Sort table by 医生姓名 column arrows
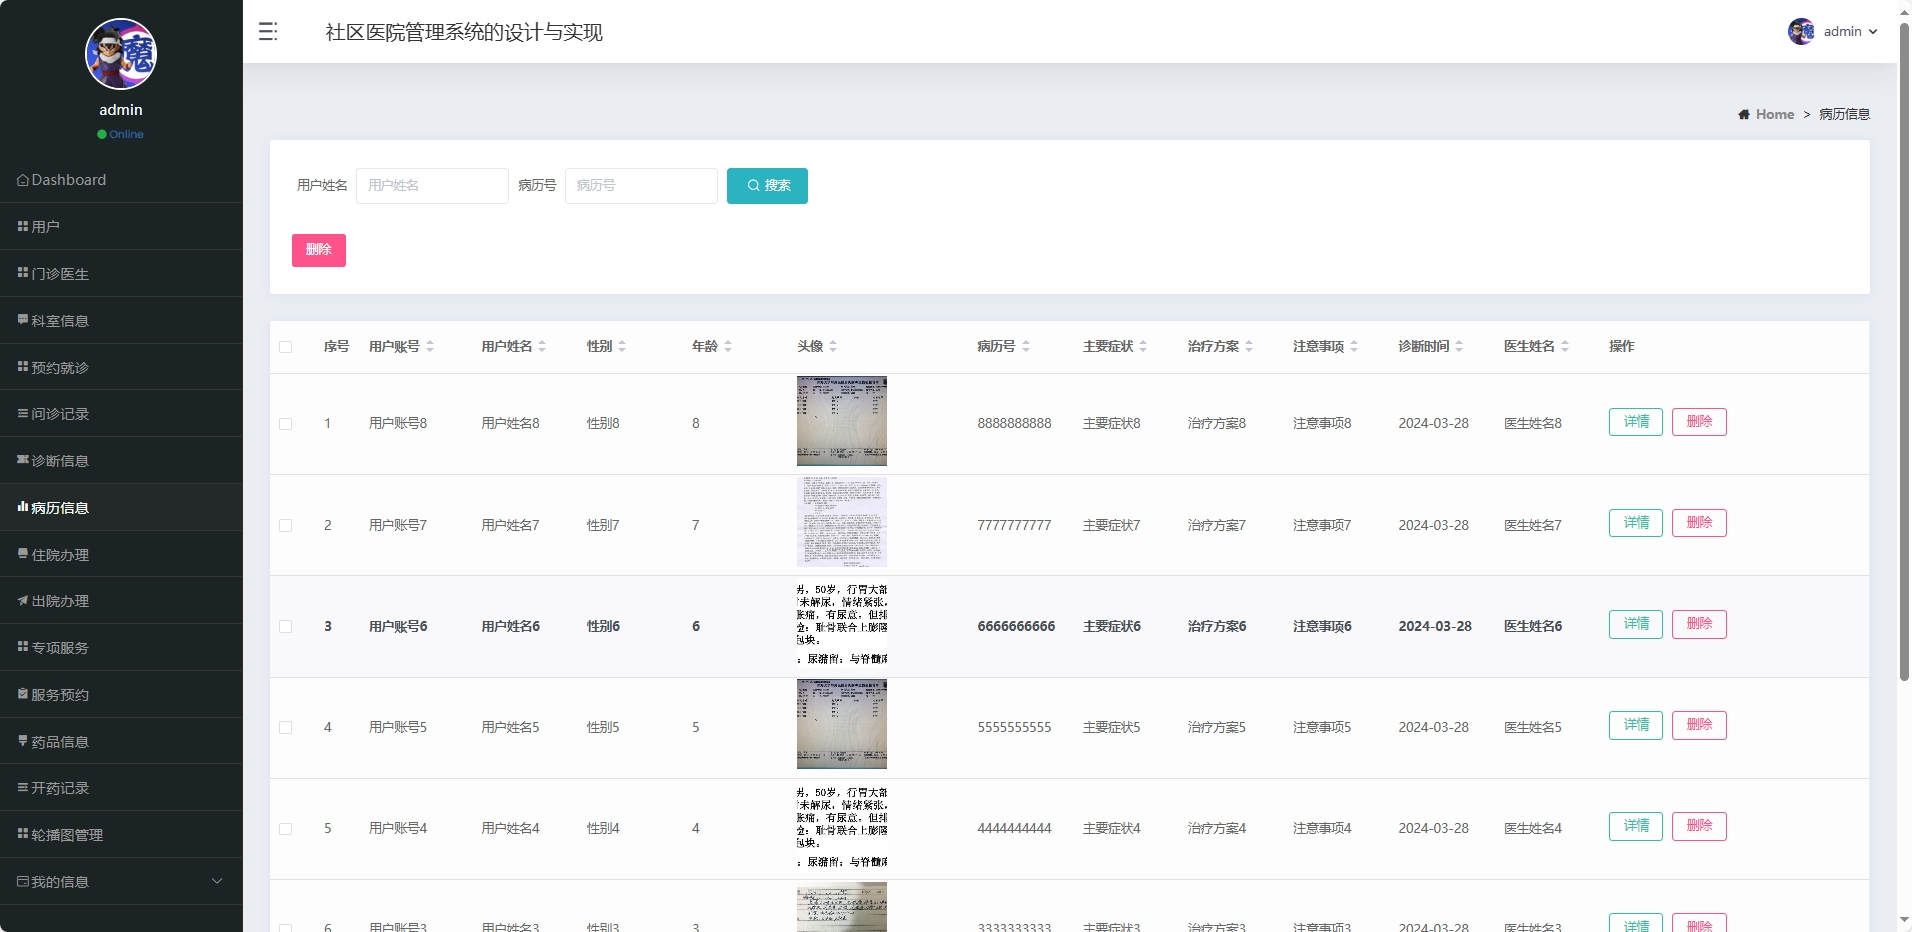 click(x=1565, y=347)
